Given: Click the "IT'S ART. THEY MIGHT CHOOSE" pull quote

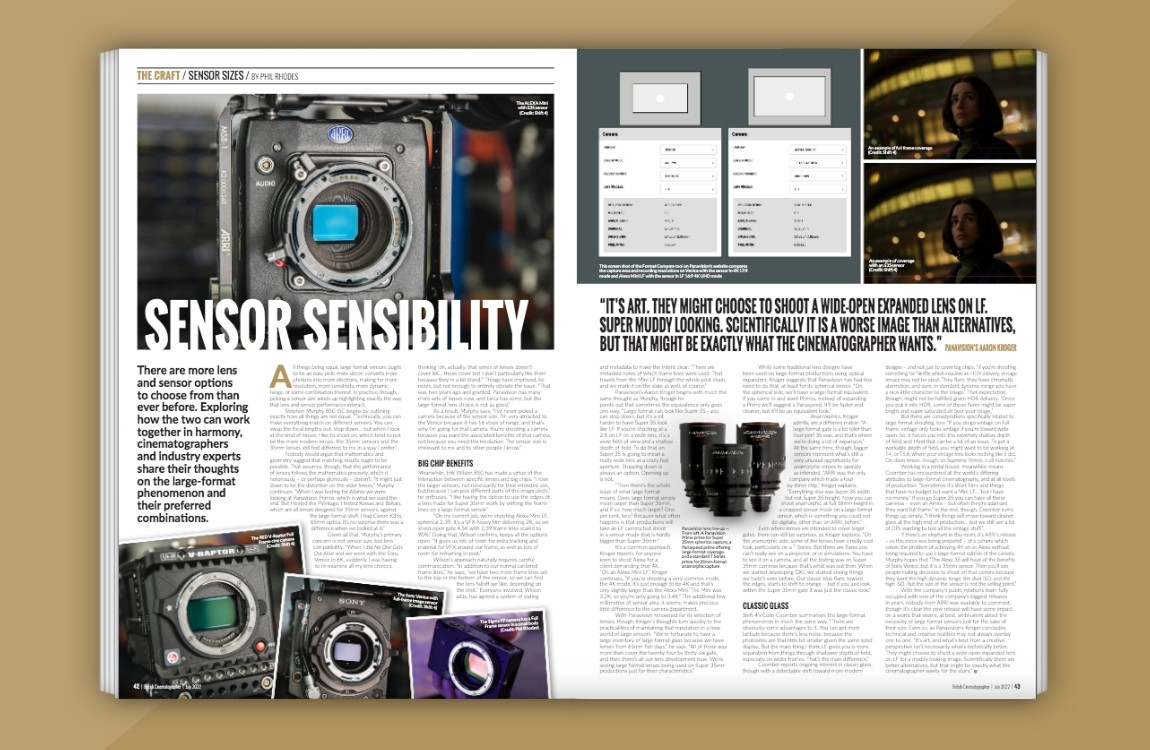Looking at the screenshot, I should (x=807, y=325).
